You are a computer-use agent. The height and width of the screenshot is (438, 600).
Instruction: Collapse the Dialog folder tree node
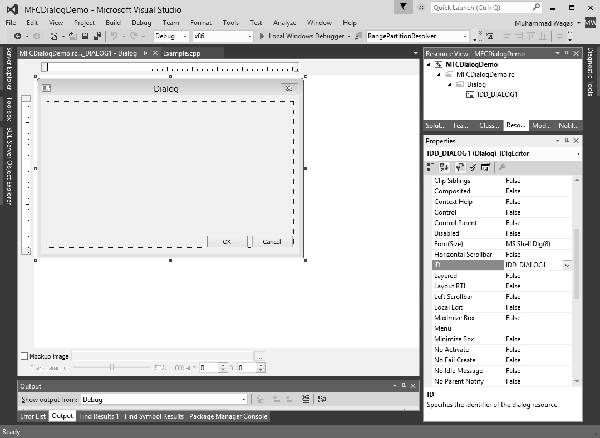tap(450, 85)
